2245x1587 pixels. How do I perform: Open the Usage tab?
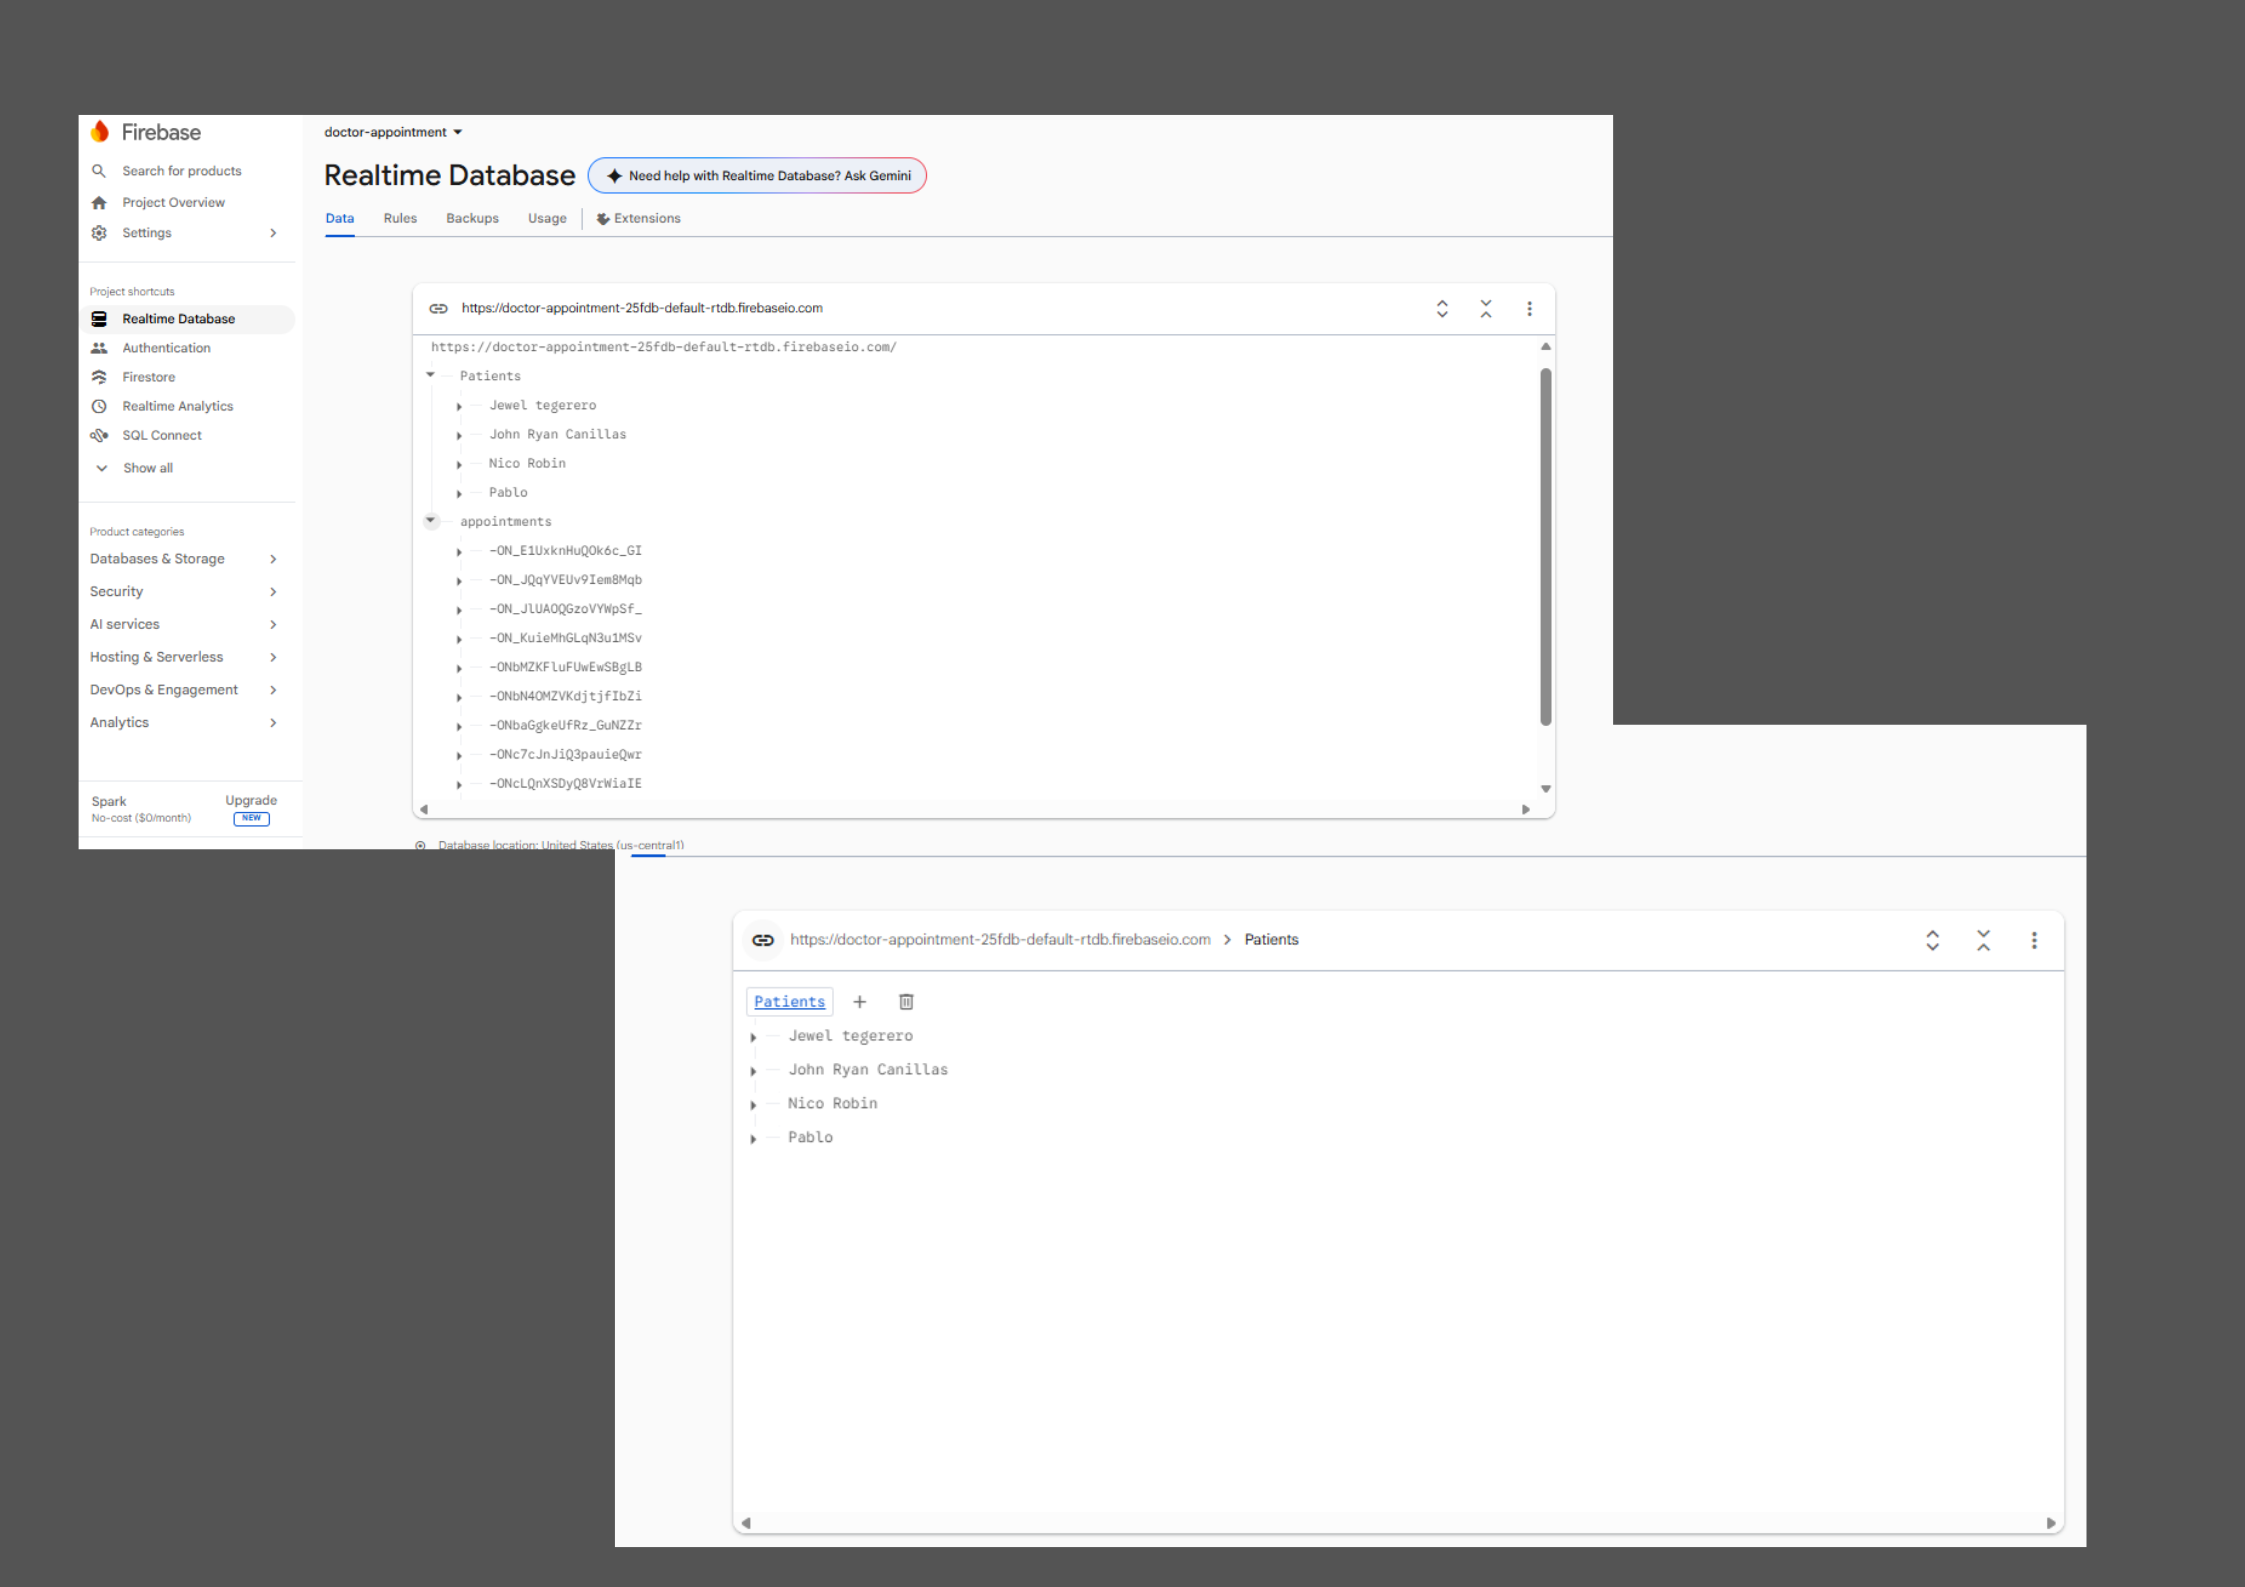(x=547, y=219)
